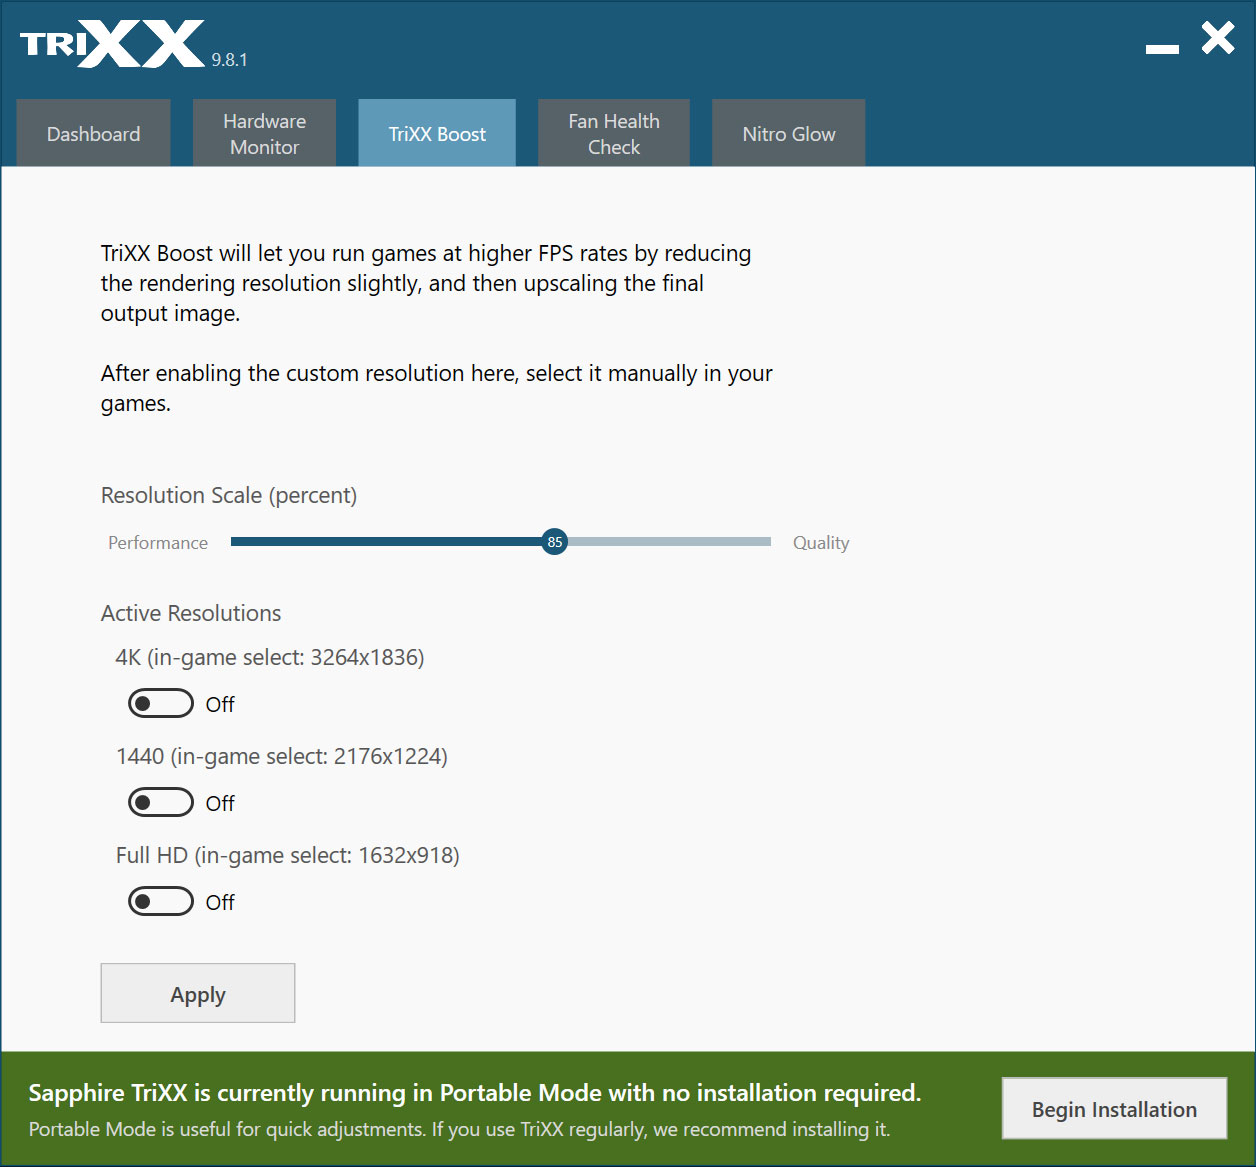The width and height of the screenshot is (1256, 1167).
Task: Enable the 4K resolution toggle
Action: point(161,704)
